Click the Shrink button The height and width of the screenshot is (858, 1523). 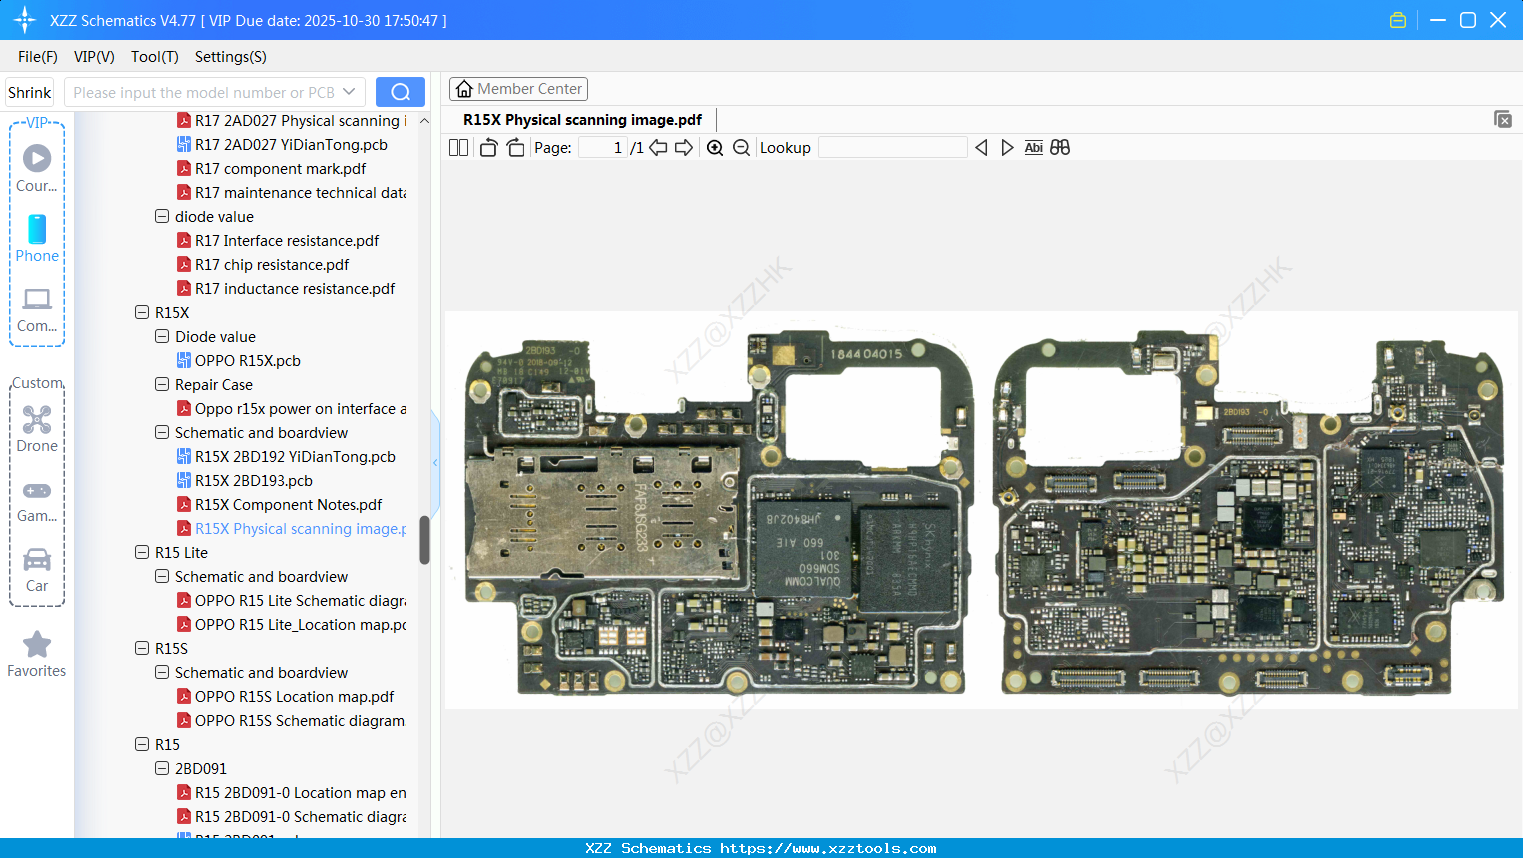tap(30, 92)
